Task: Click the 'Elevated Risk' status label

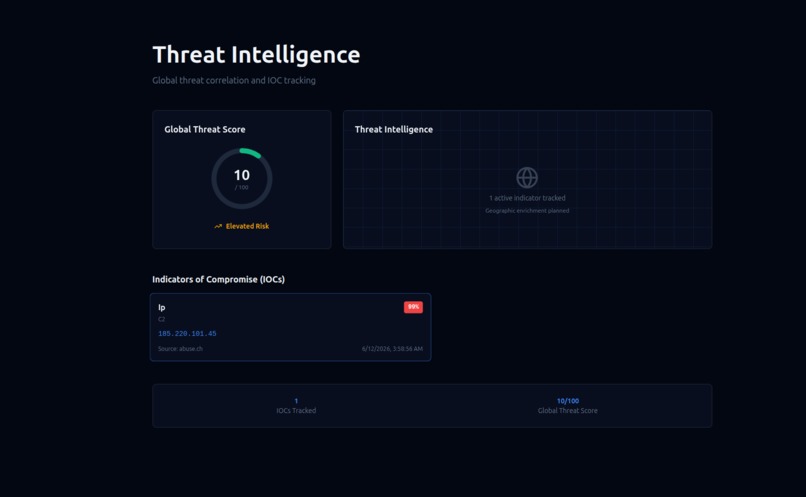Action: click(247, 226)
